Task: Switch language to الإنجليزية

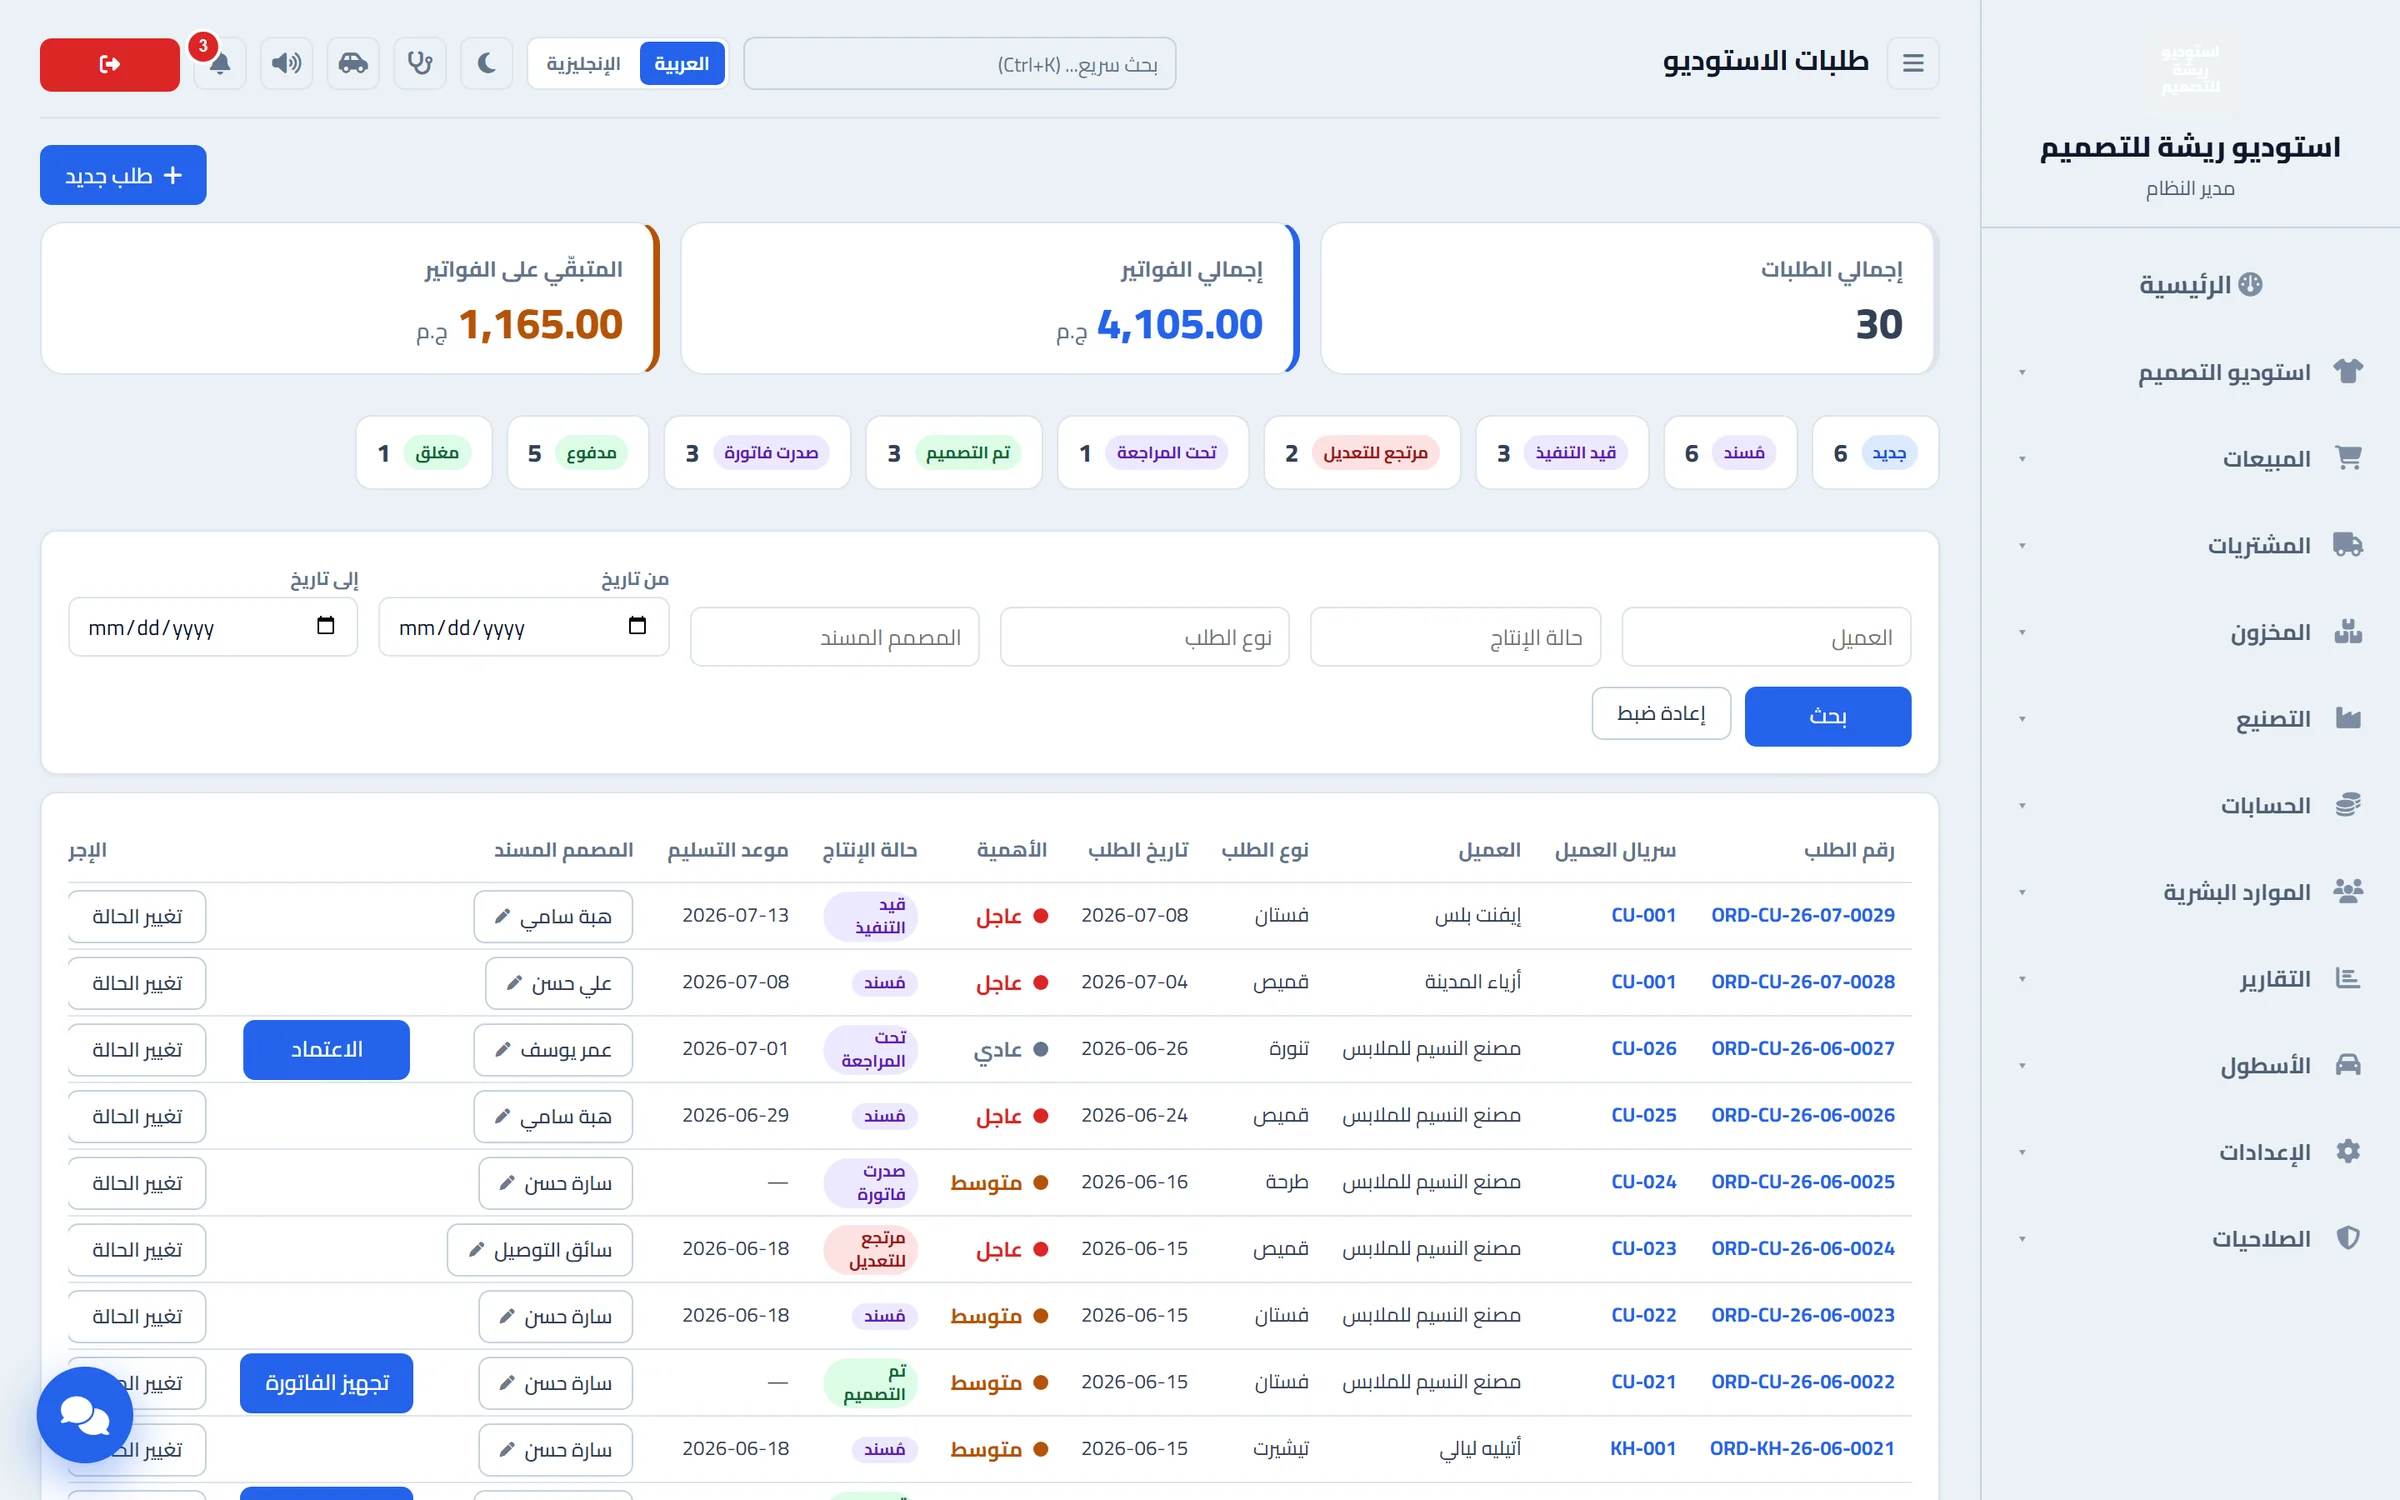Action: 583,64
